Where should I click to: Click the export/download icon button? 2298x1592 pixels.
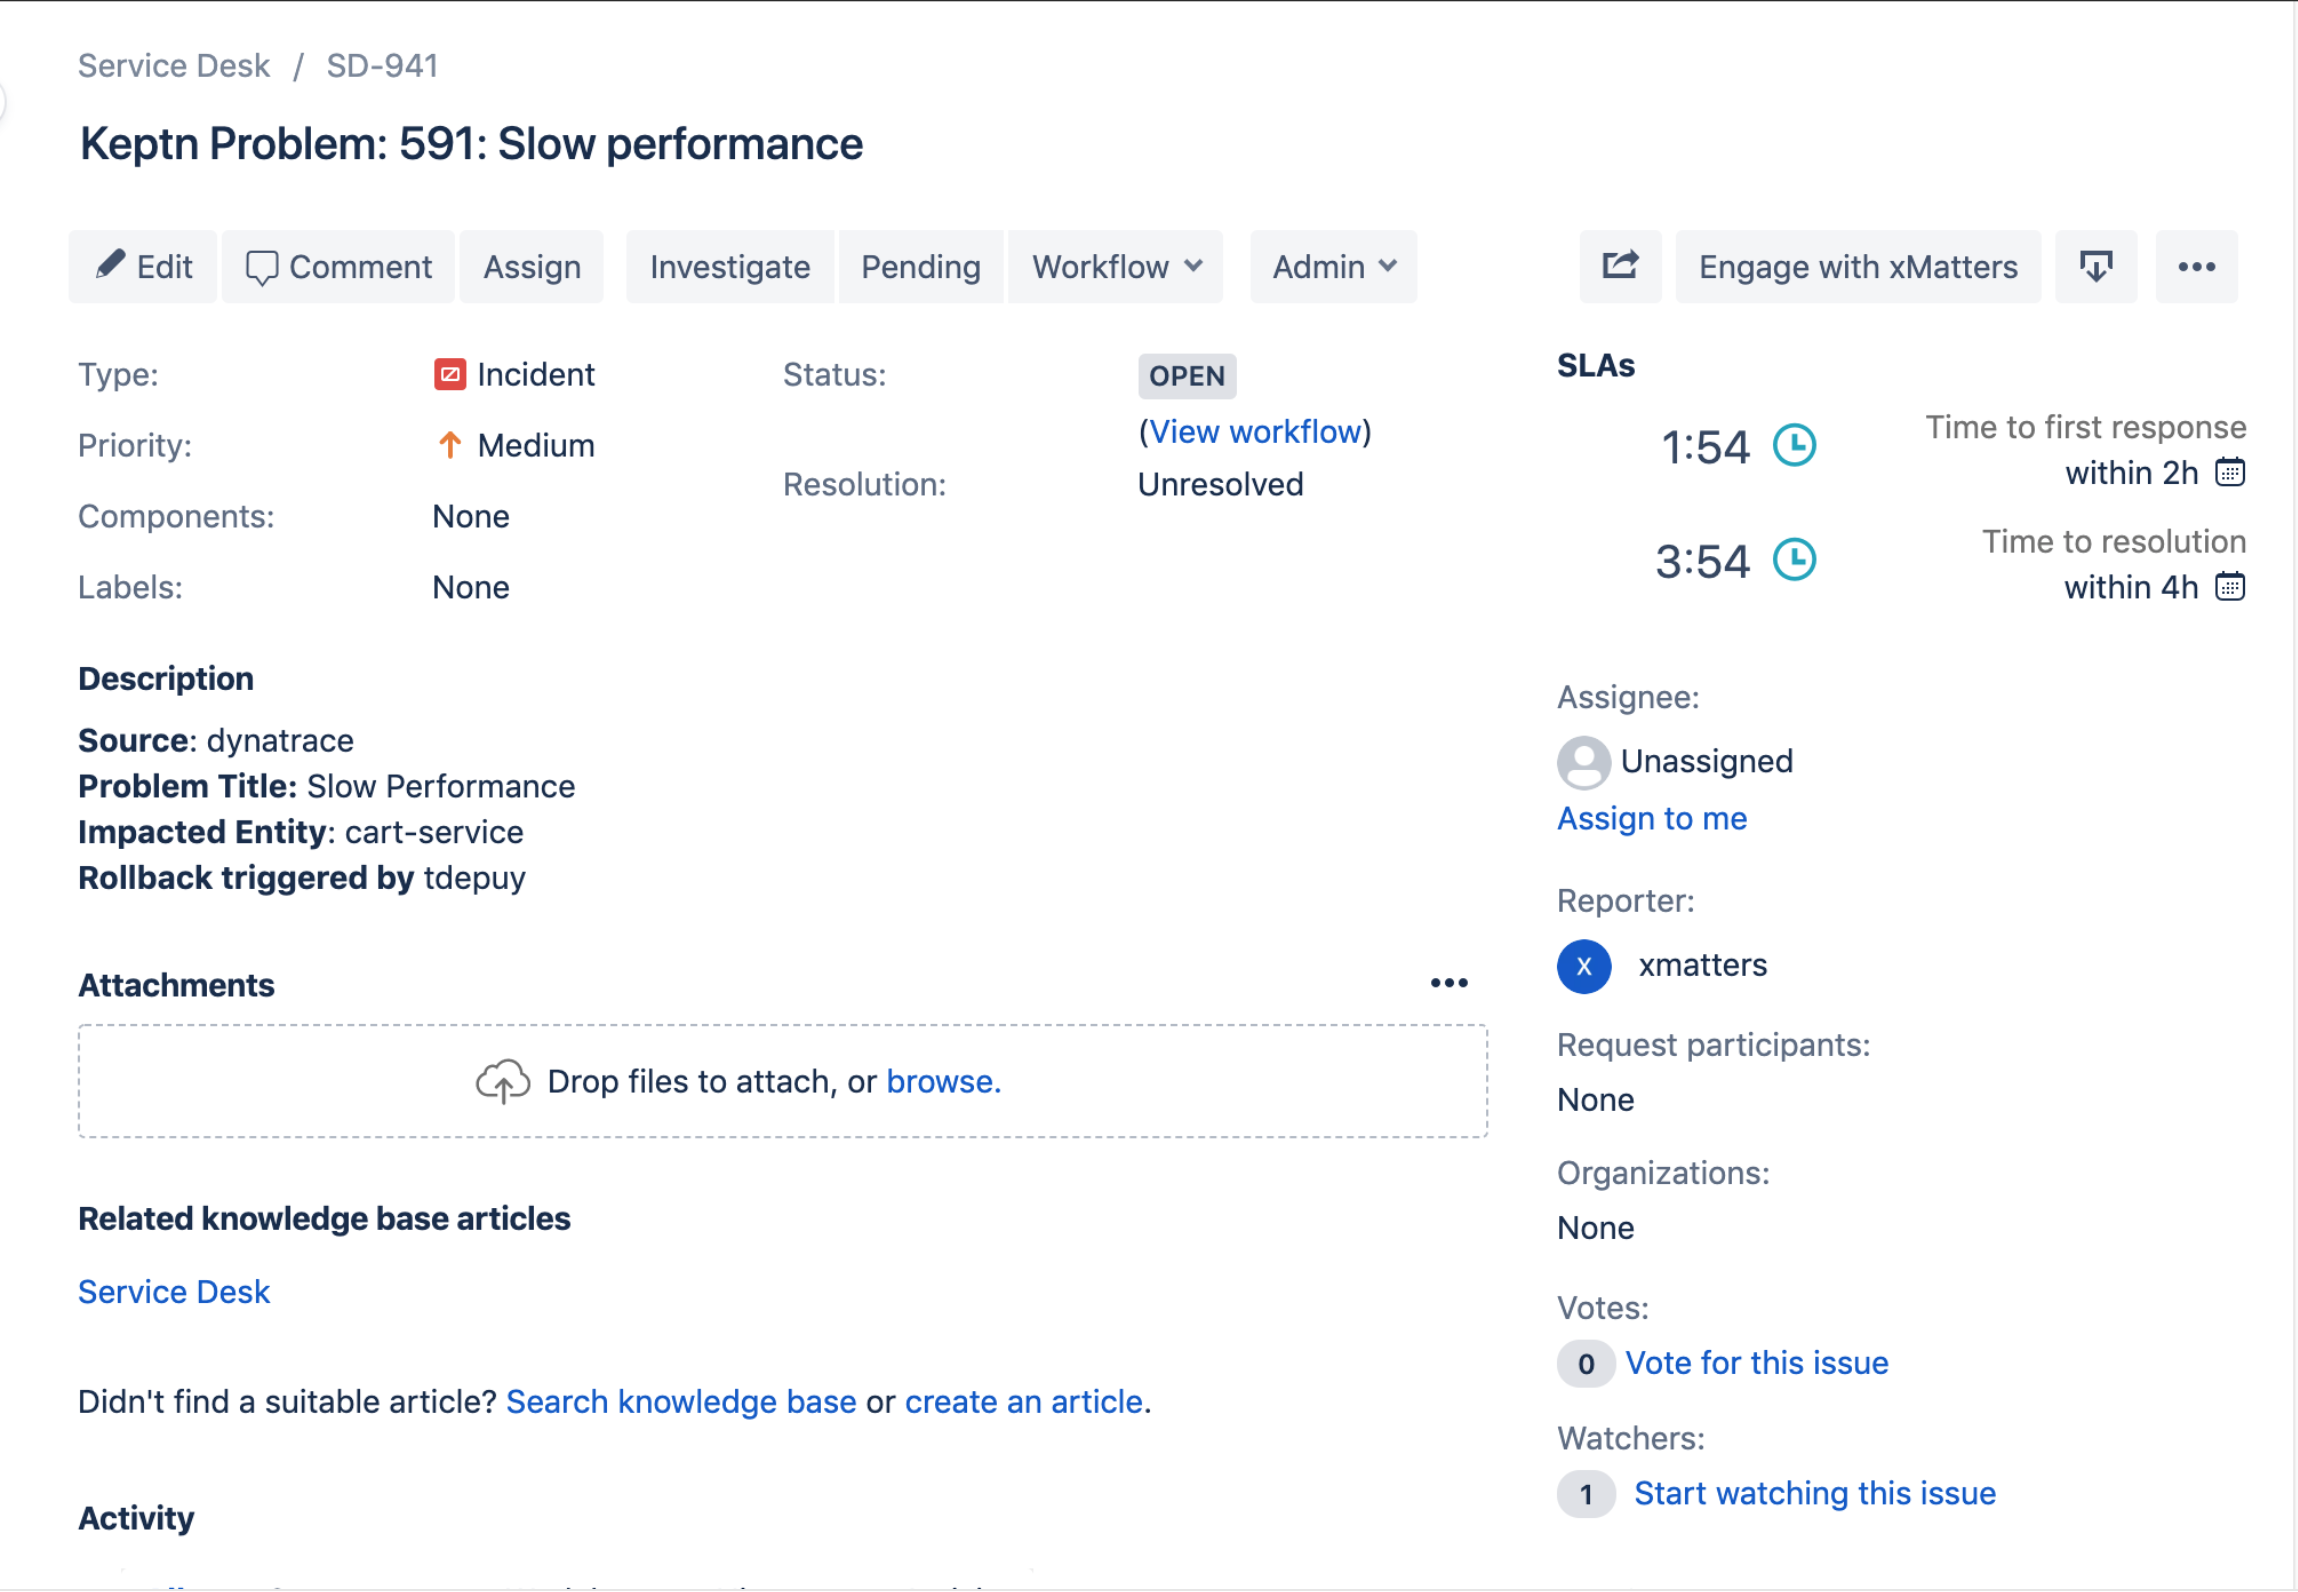(2095, 266)
